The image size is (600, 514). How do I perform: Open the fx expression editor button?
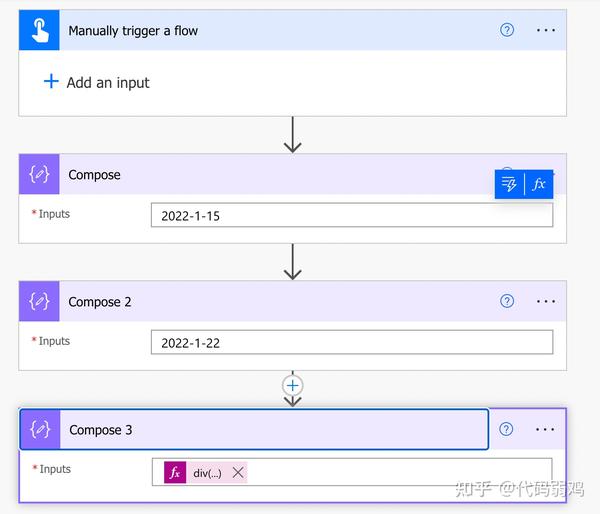coord(539,184)
